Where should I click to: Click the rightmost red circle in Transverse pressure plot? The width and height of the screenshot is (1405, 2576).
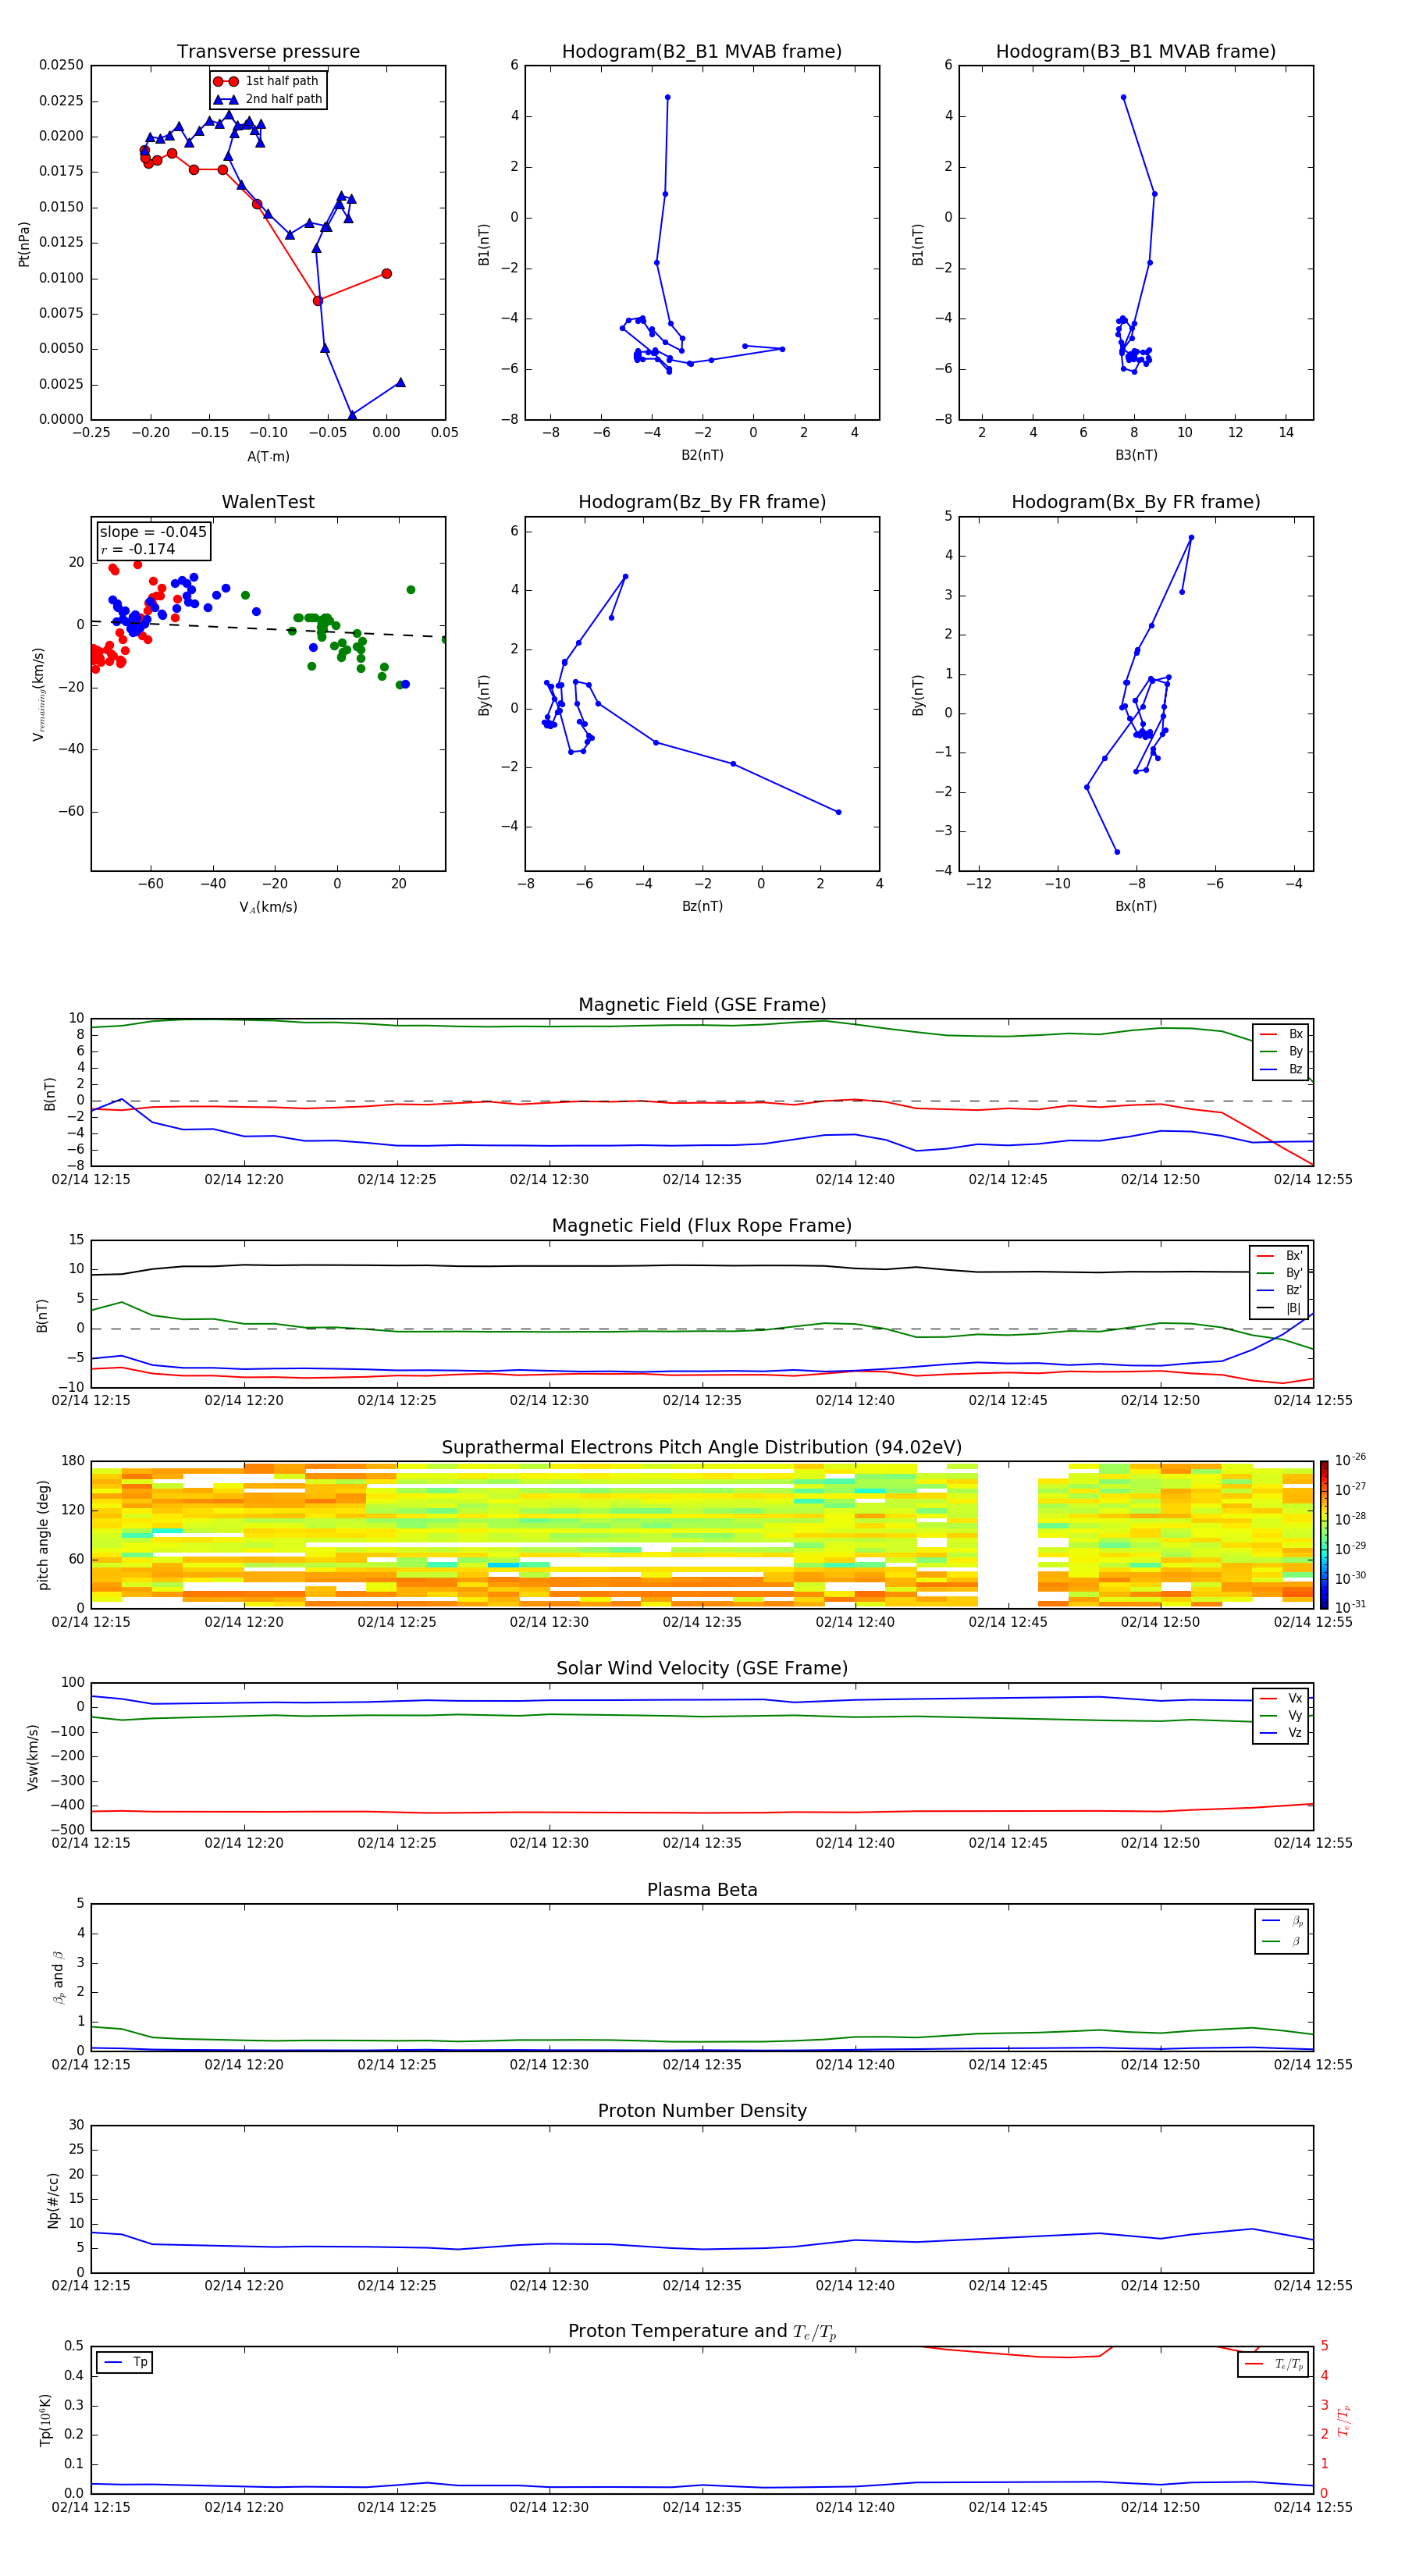(x=386, y=274)
